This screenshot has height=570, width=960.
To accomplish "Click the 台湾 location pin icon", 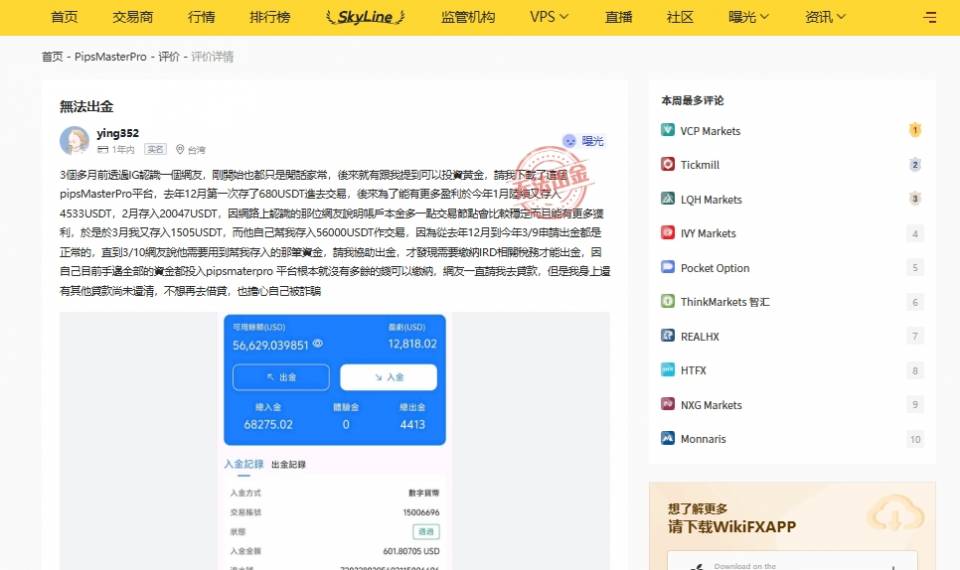I will coord(180,149).
